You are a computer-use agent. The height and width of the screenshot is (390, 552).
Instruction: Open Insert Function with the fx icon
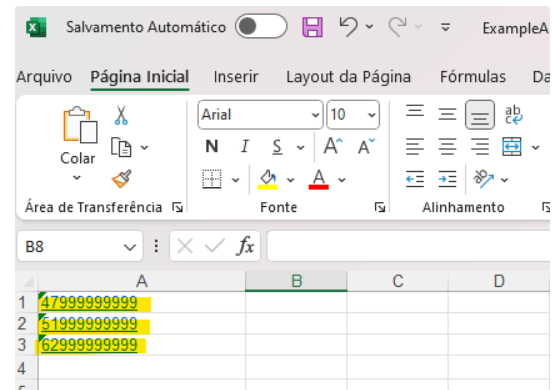pyautogui.click(x=245, y=246)
